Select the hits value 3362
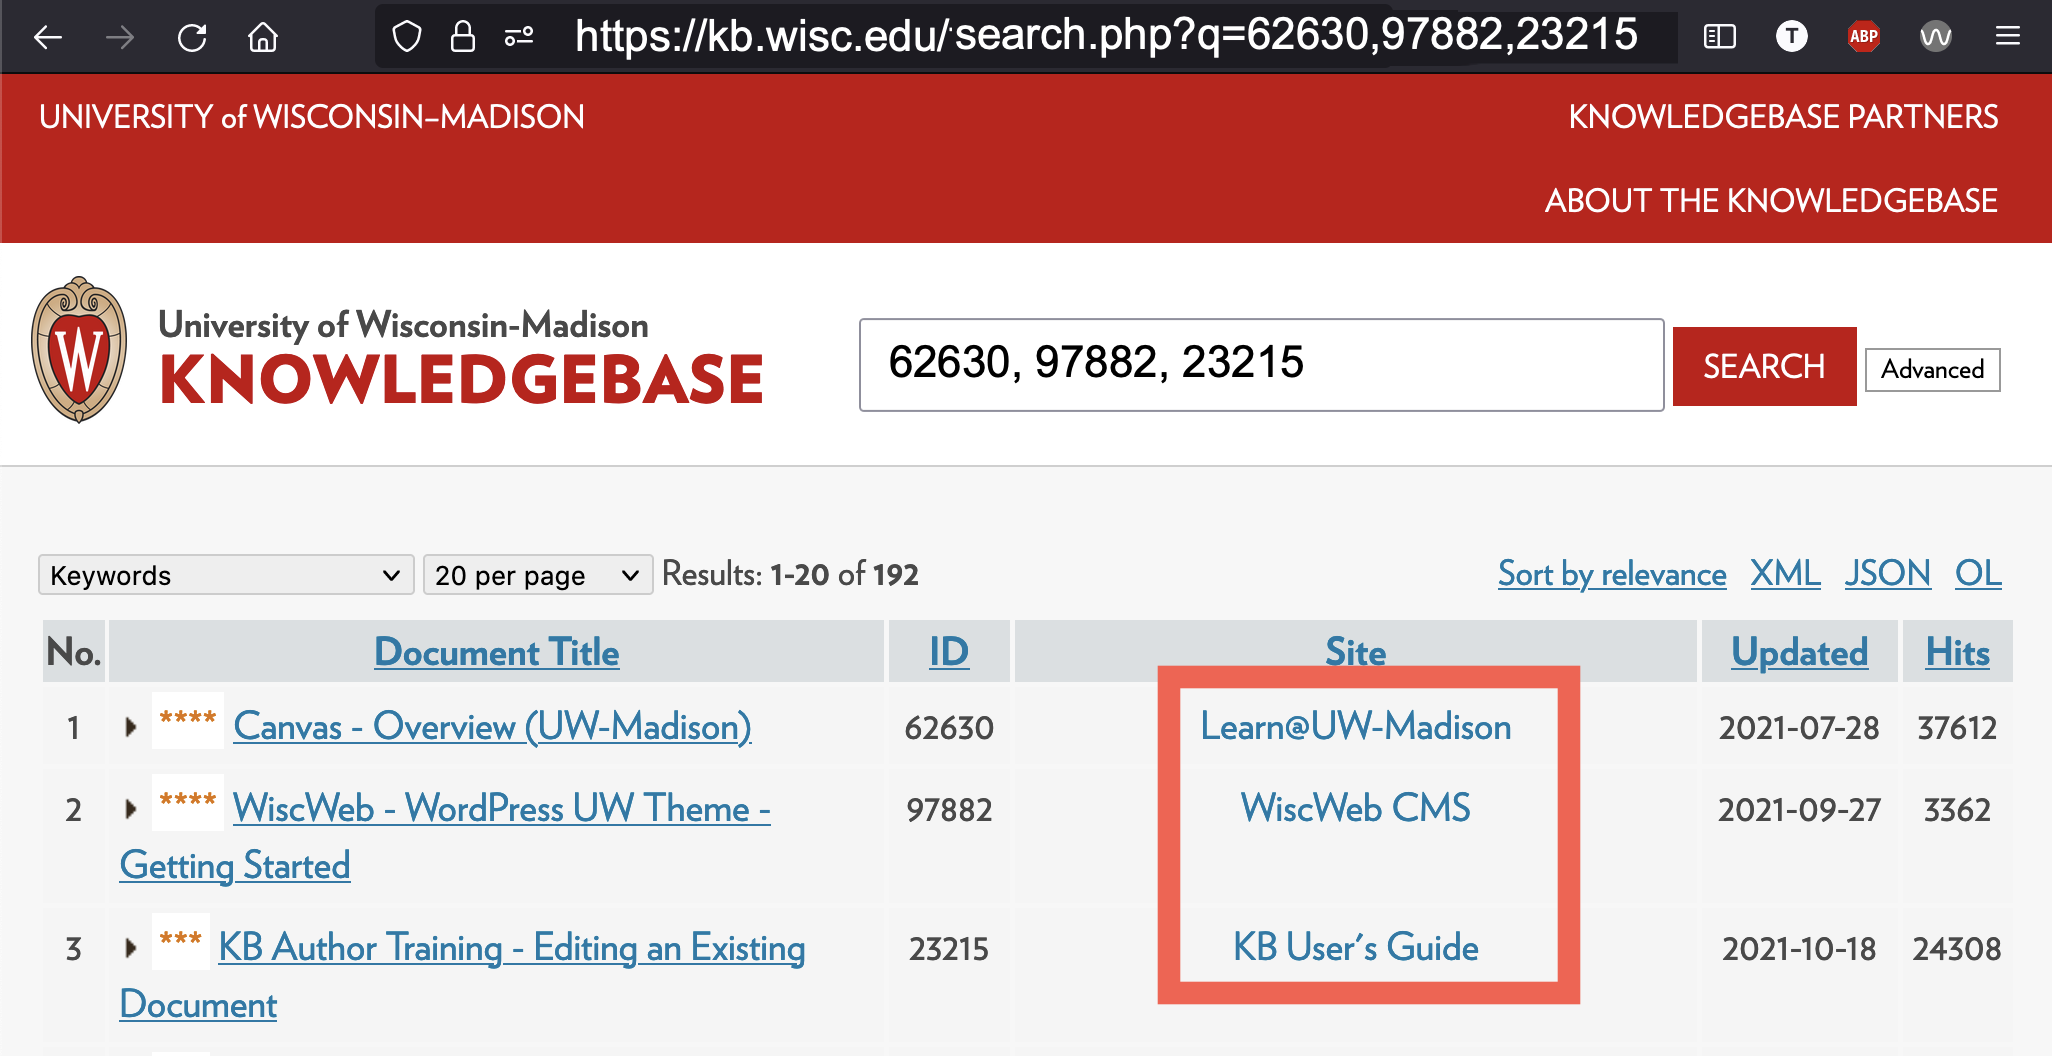The height and width of the screenshot is (1056, 2052). tap(1957, 810)
